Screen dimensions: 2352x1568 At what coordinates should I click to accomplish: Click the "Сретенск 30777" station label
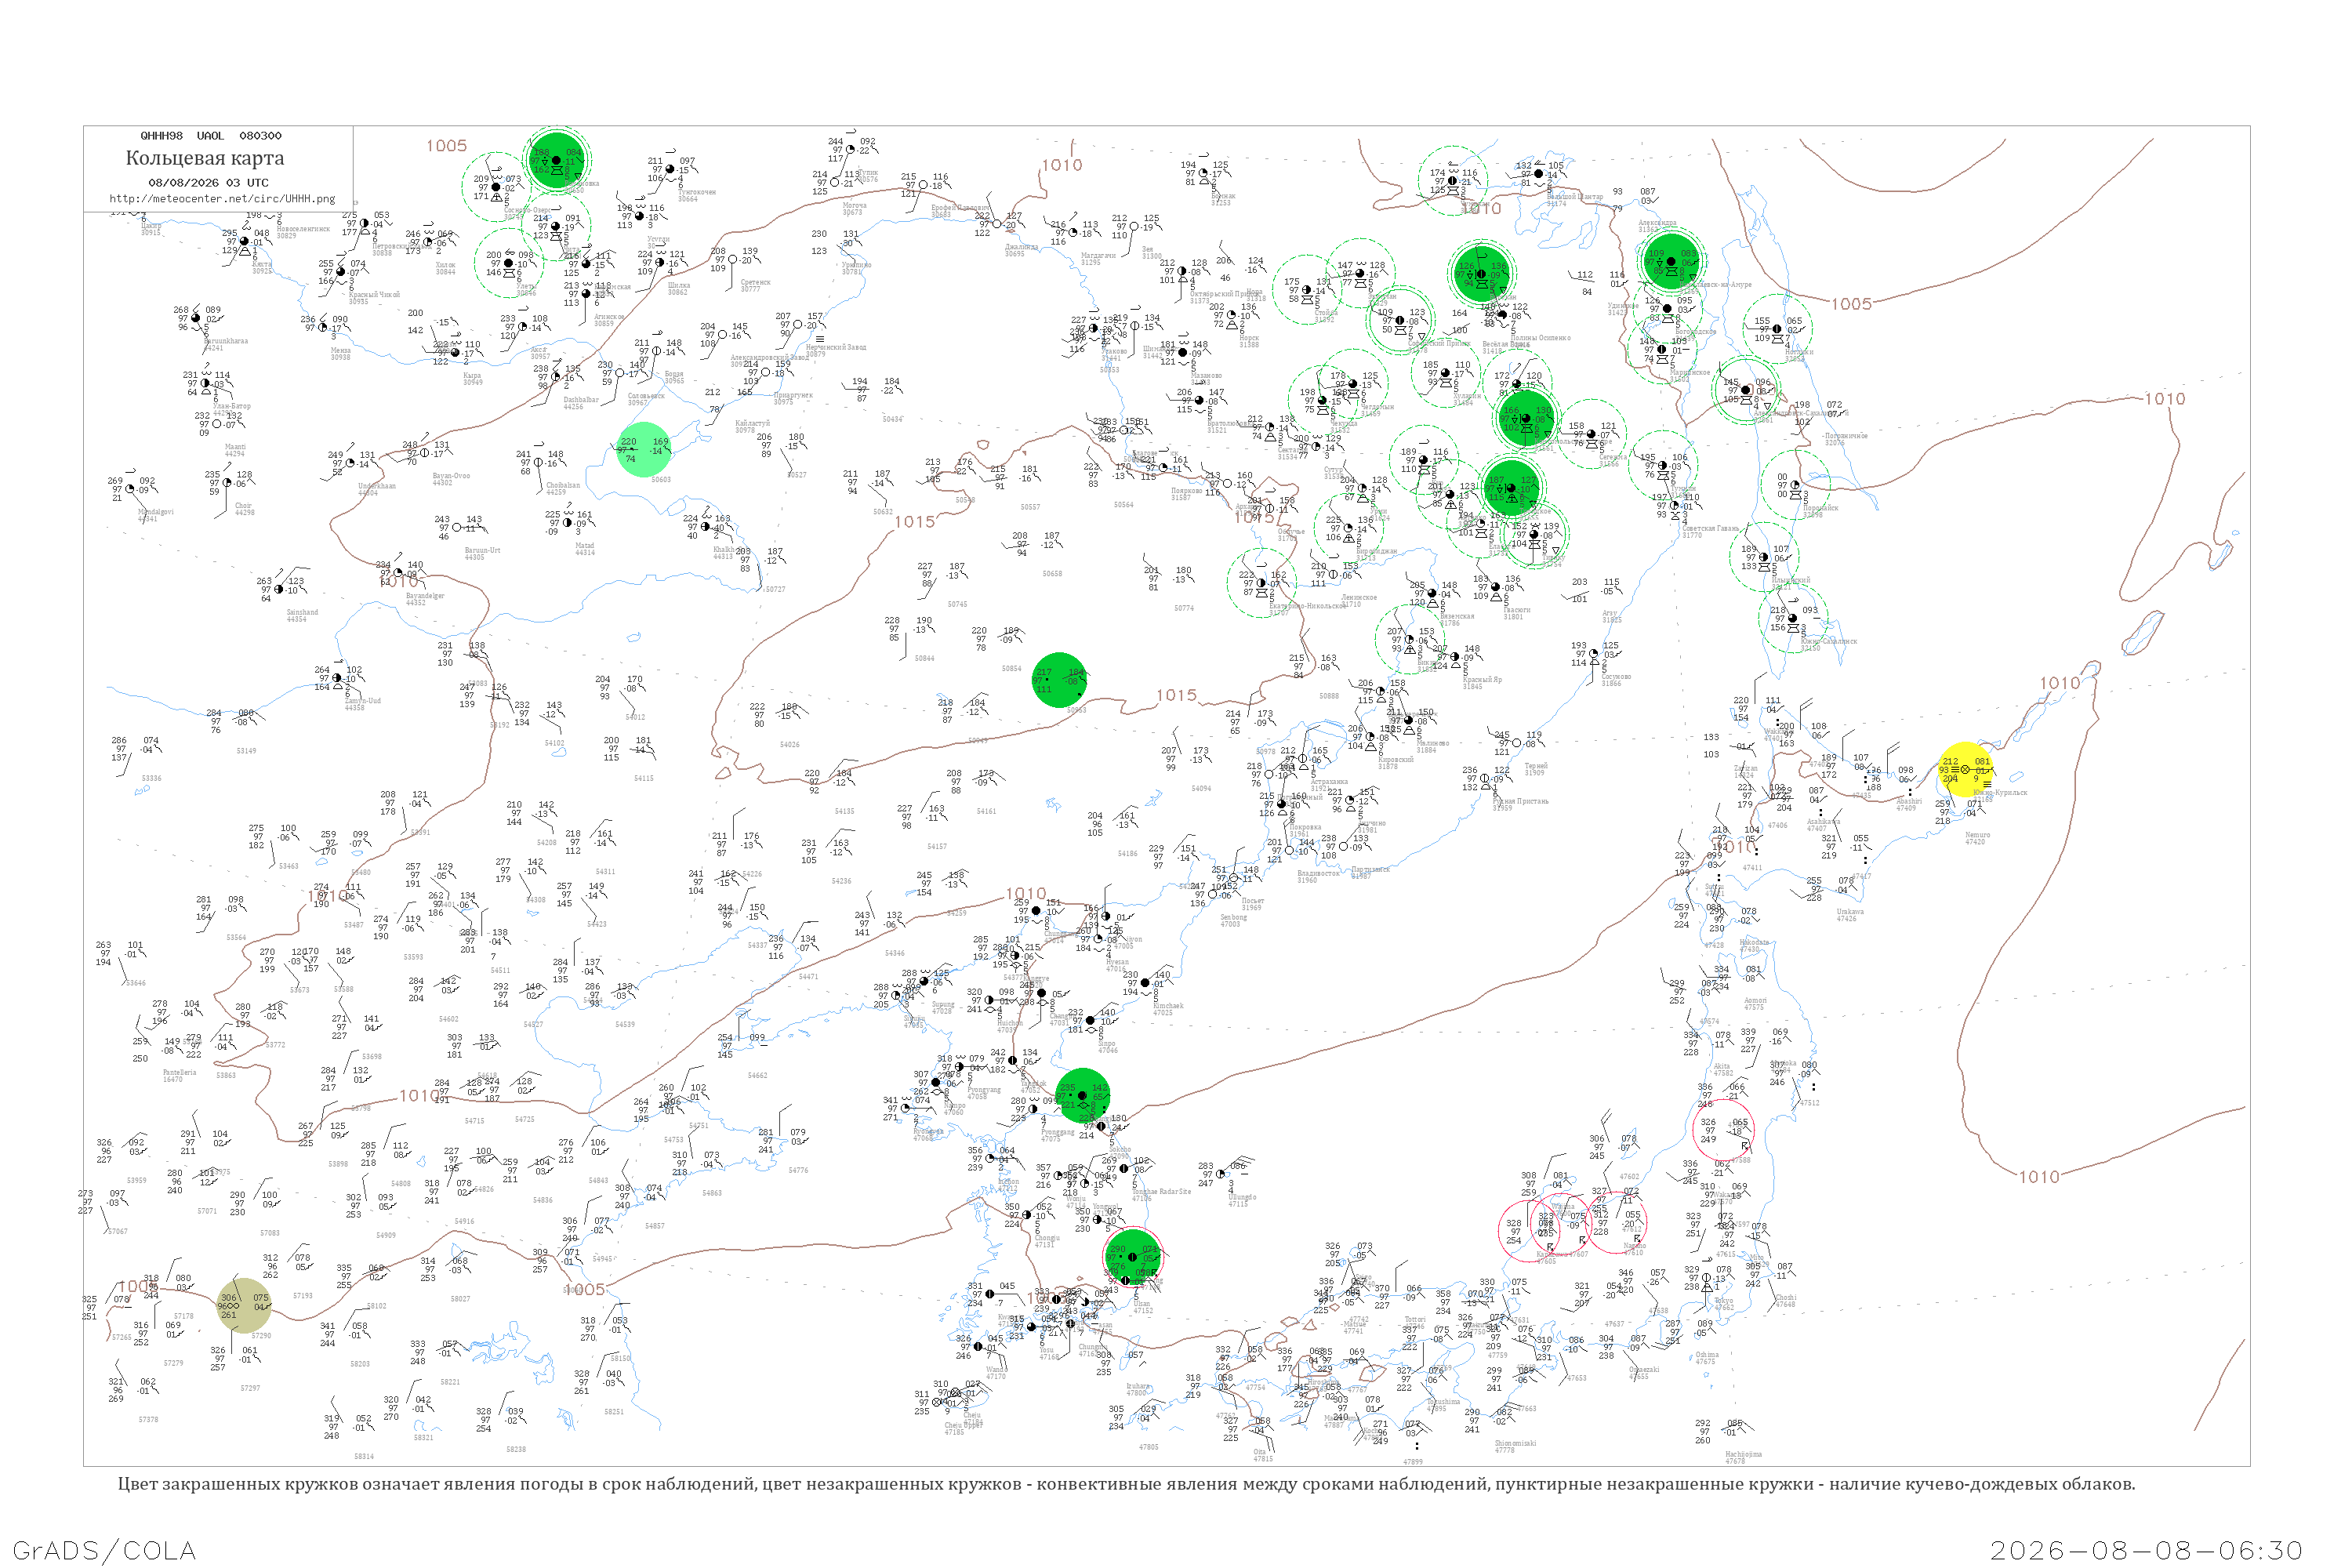tap(755, 285)
